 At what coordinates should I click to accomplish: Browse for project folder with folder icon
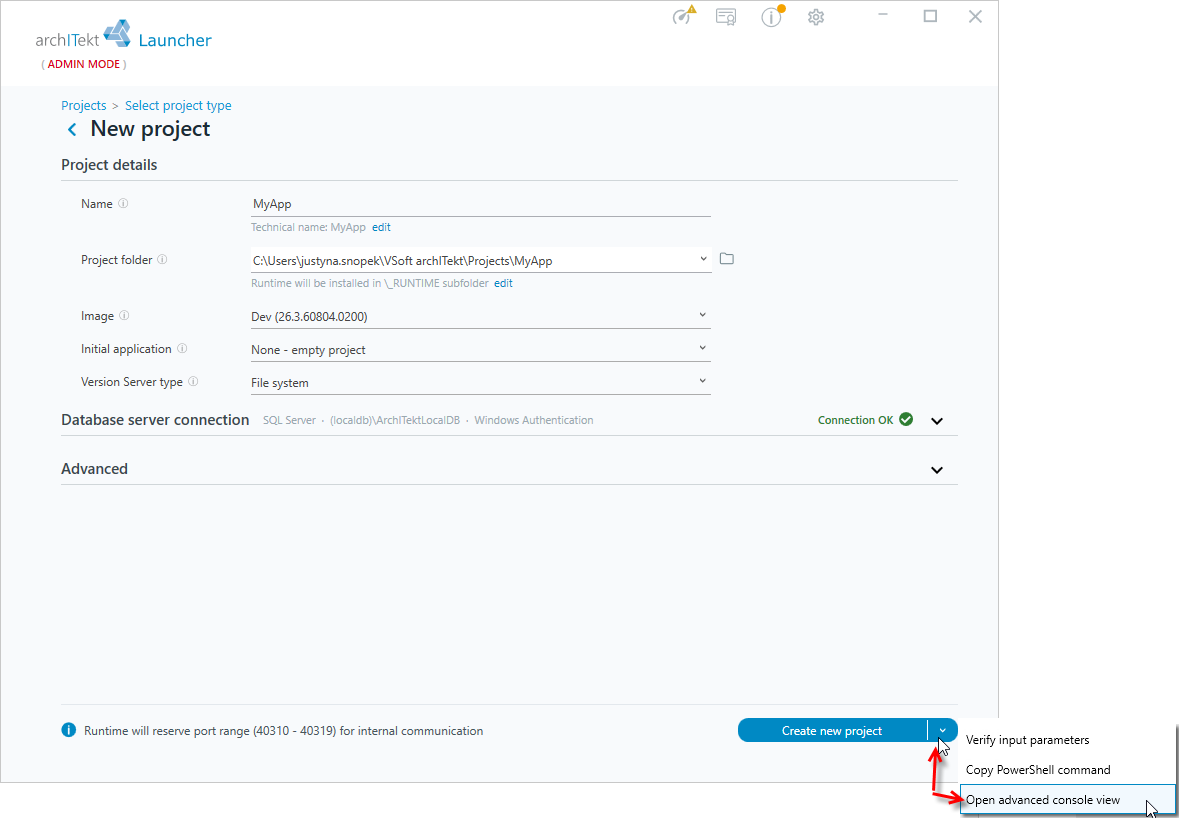[726, 259]
